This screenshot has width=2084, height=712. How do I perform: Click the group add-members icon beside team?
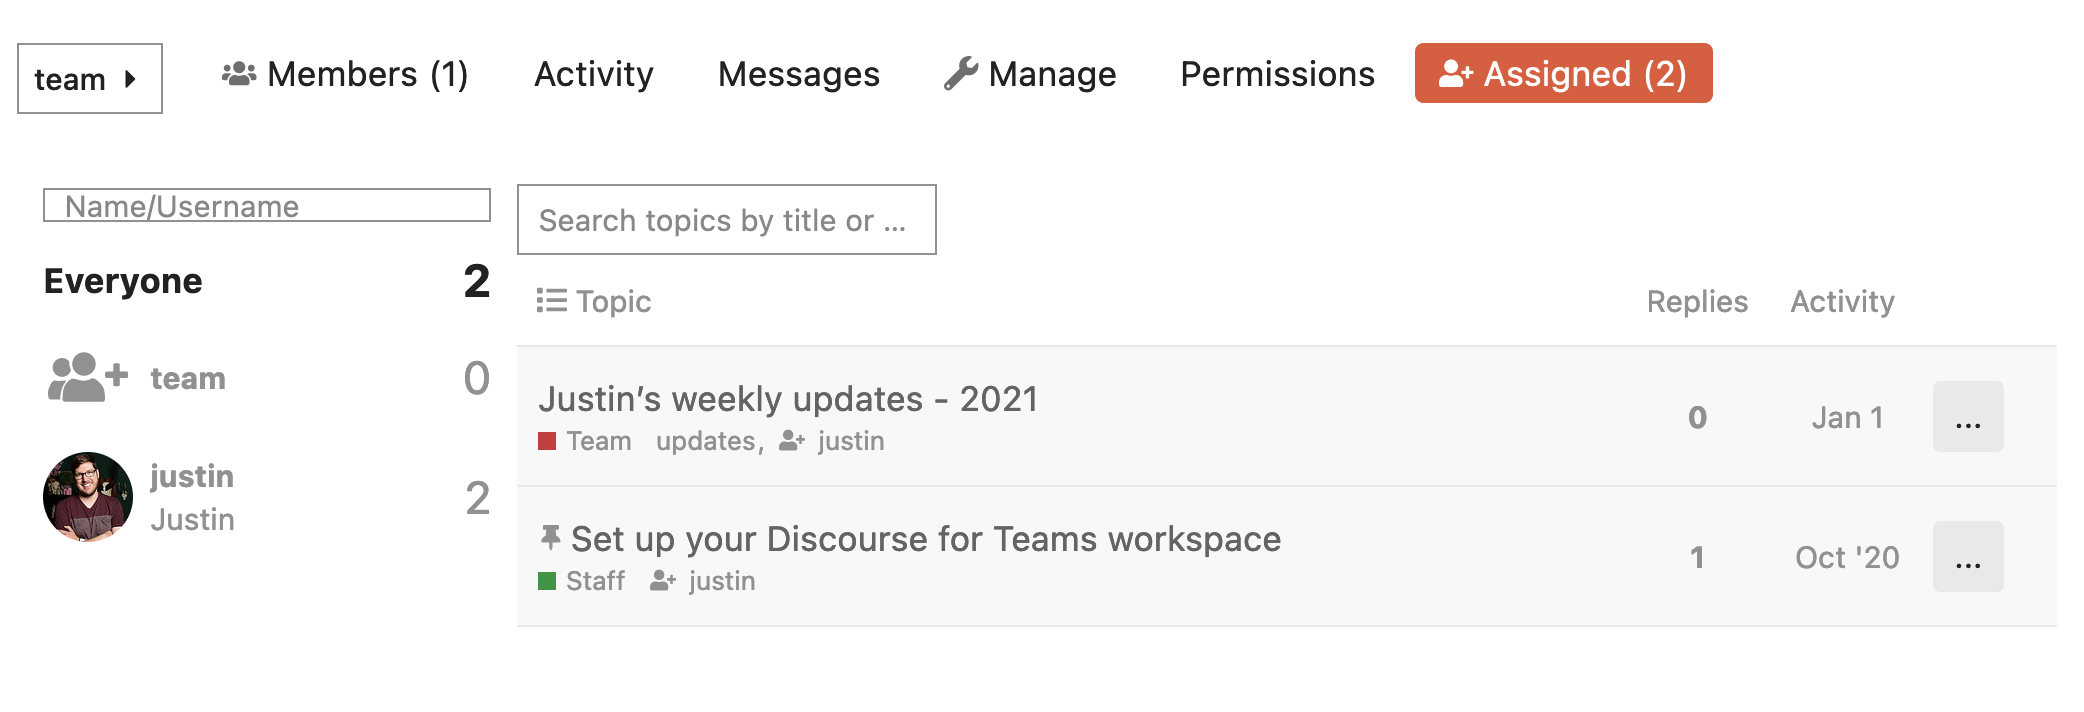(x=85, y=377)
